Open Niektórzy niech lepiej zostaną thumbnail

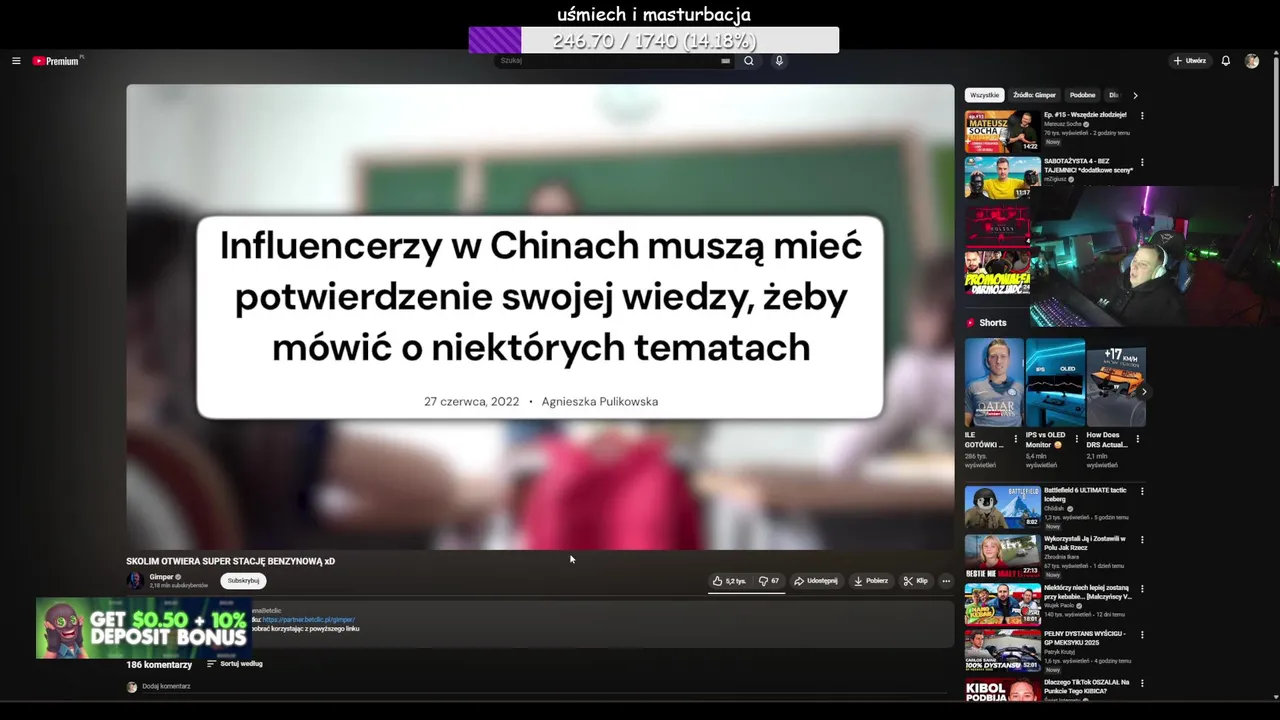point(1003,603)
